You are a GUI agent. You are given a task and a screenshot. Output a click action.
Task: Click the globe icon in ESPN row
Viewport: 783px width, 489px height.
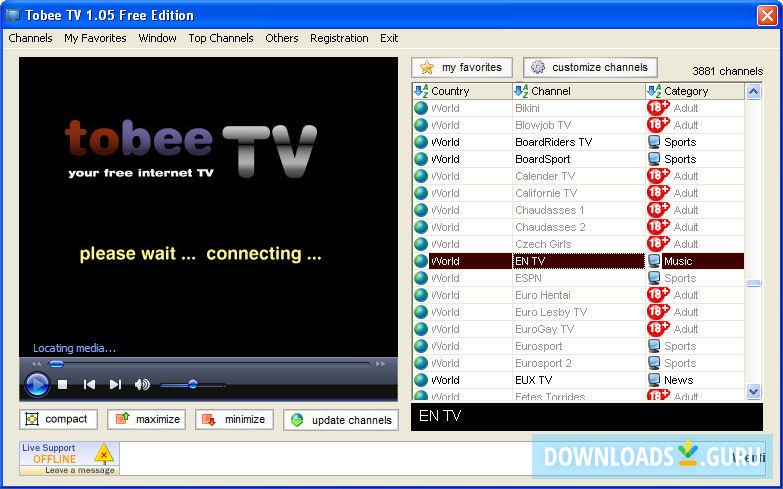click(421, 278)
